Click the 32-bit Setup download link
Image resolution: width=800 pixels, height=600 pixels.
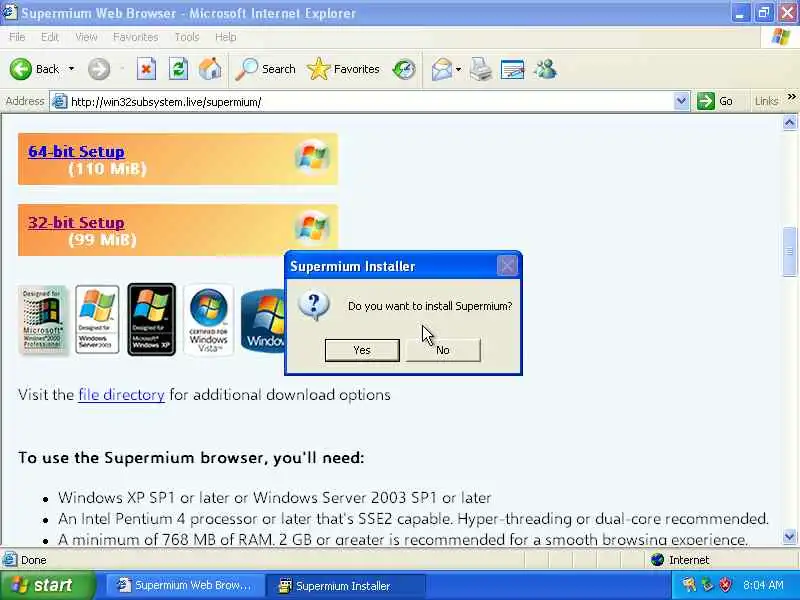click(76, 222)
